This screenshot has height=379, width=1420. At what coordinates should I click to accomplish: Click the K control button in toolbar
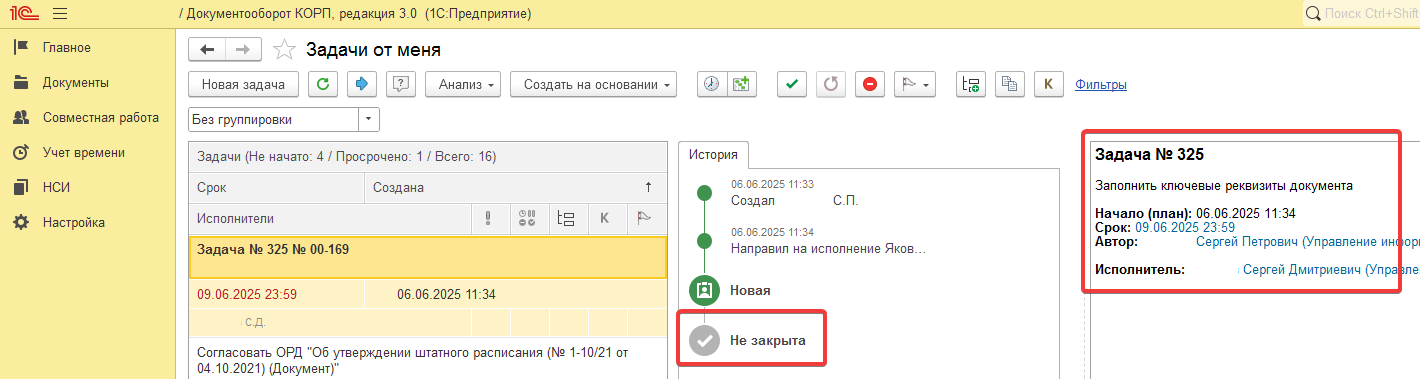click(x=1049, y=85)
